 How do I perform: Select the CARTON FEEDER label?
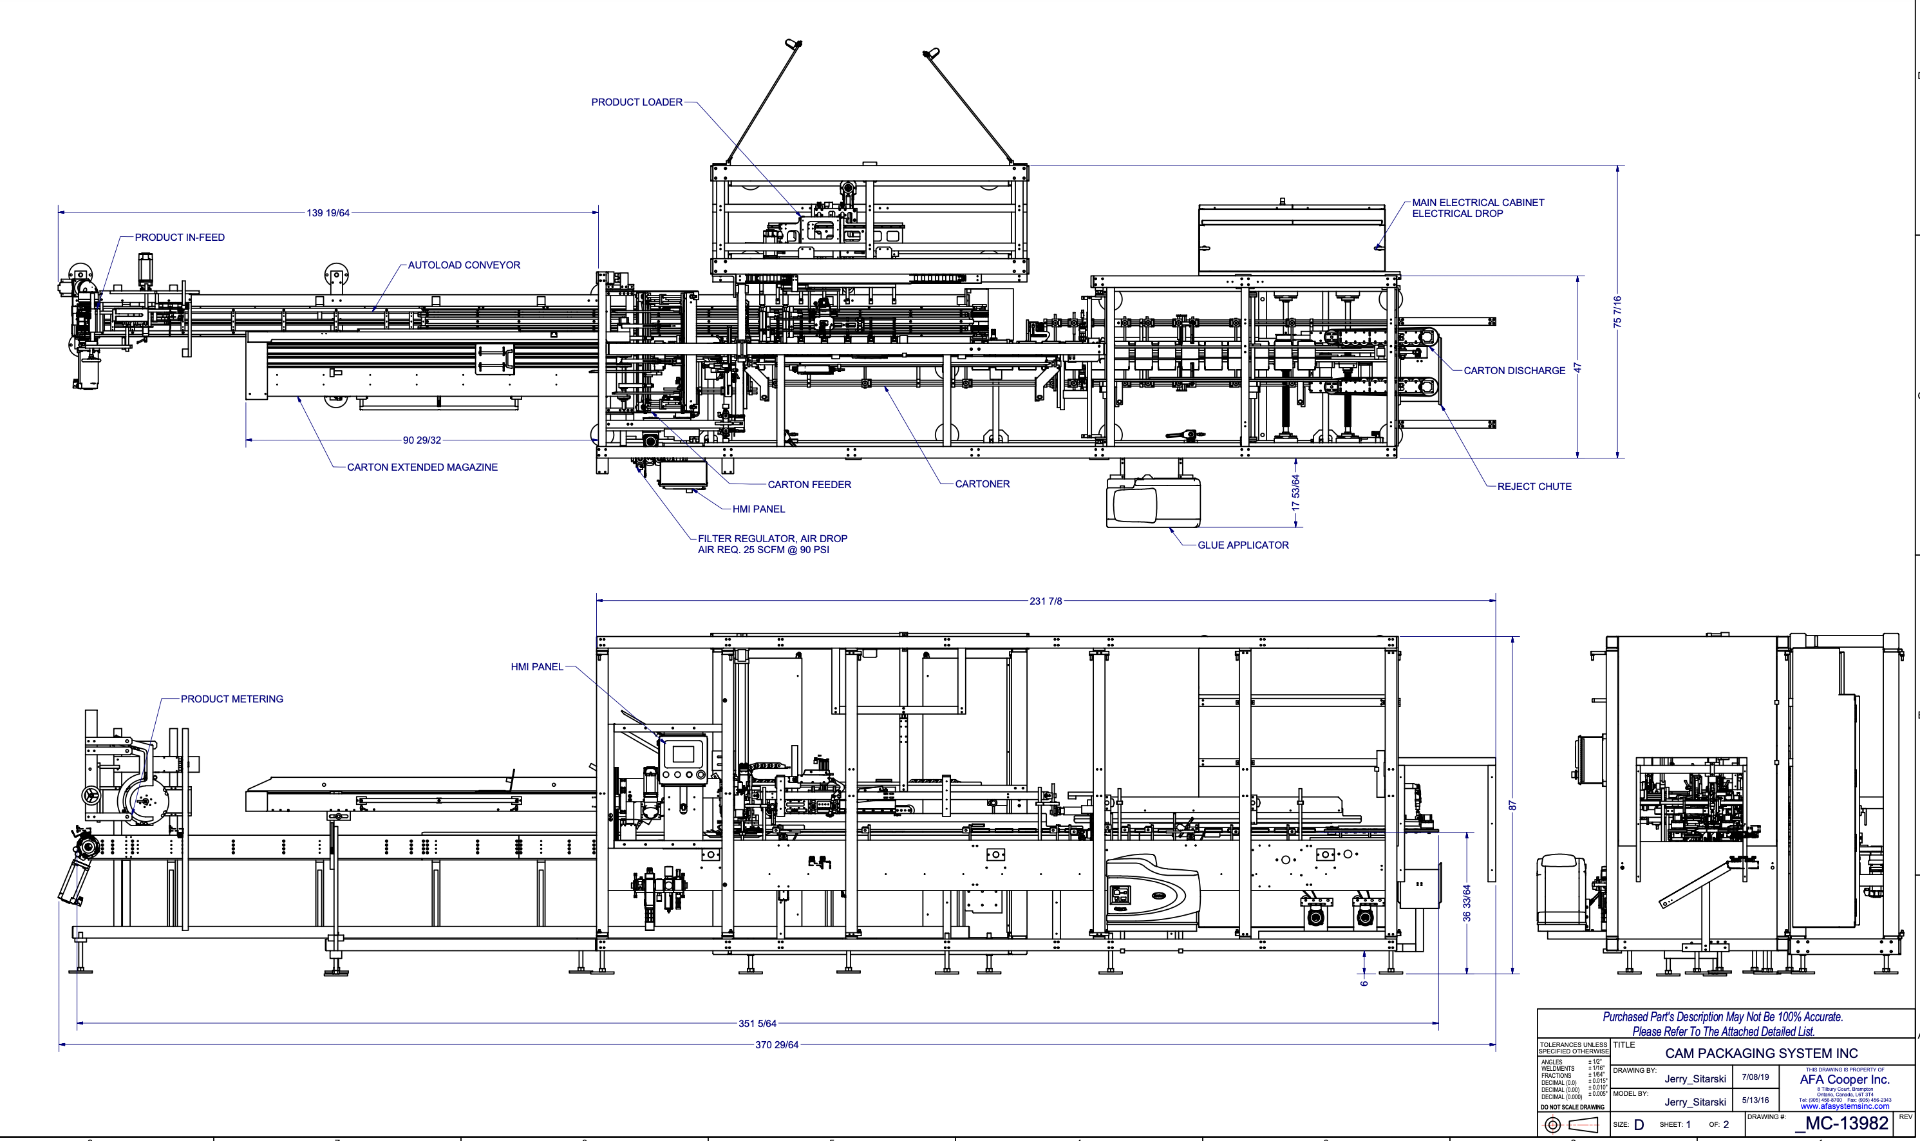(809, 485)
